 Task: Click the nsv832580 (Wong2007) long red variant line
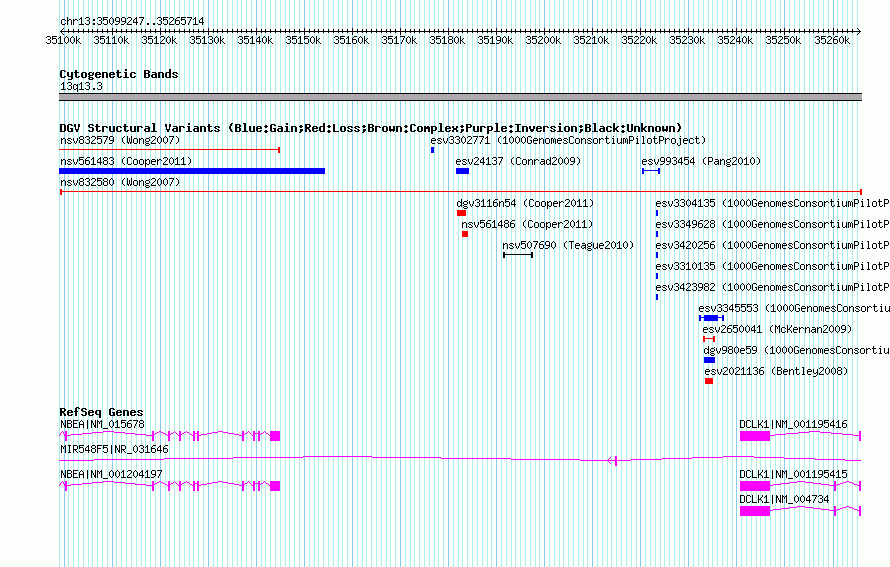pyautogui.click(x=461, y=192)
